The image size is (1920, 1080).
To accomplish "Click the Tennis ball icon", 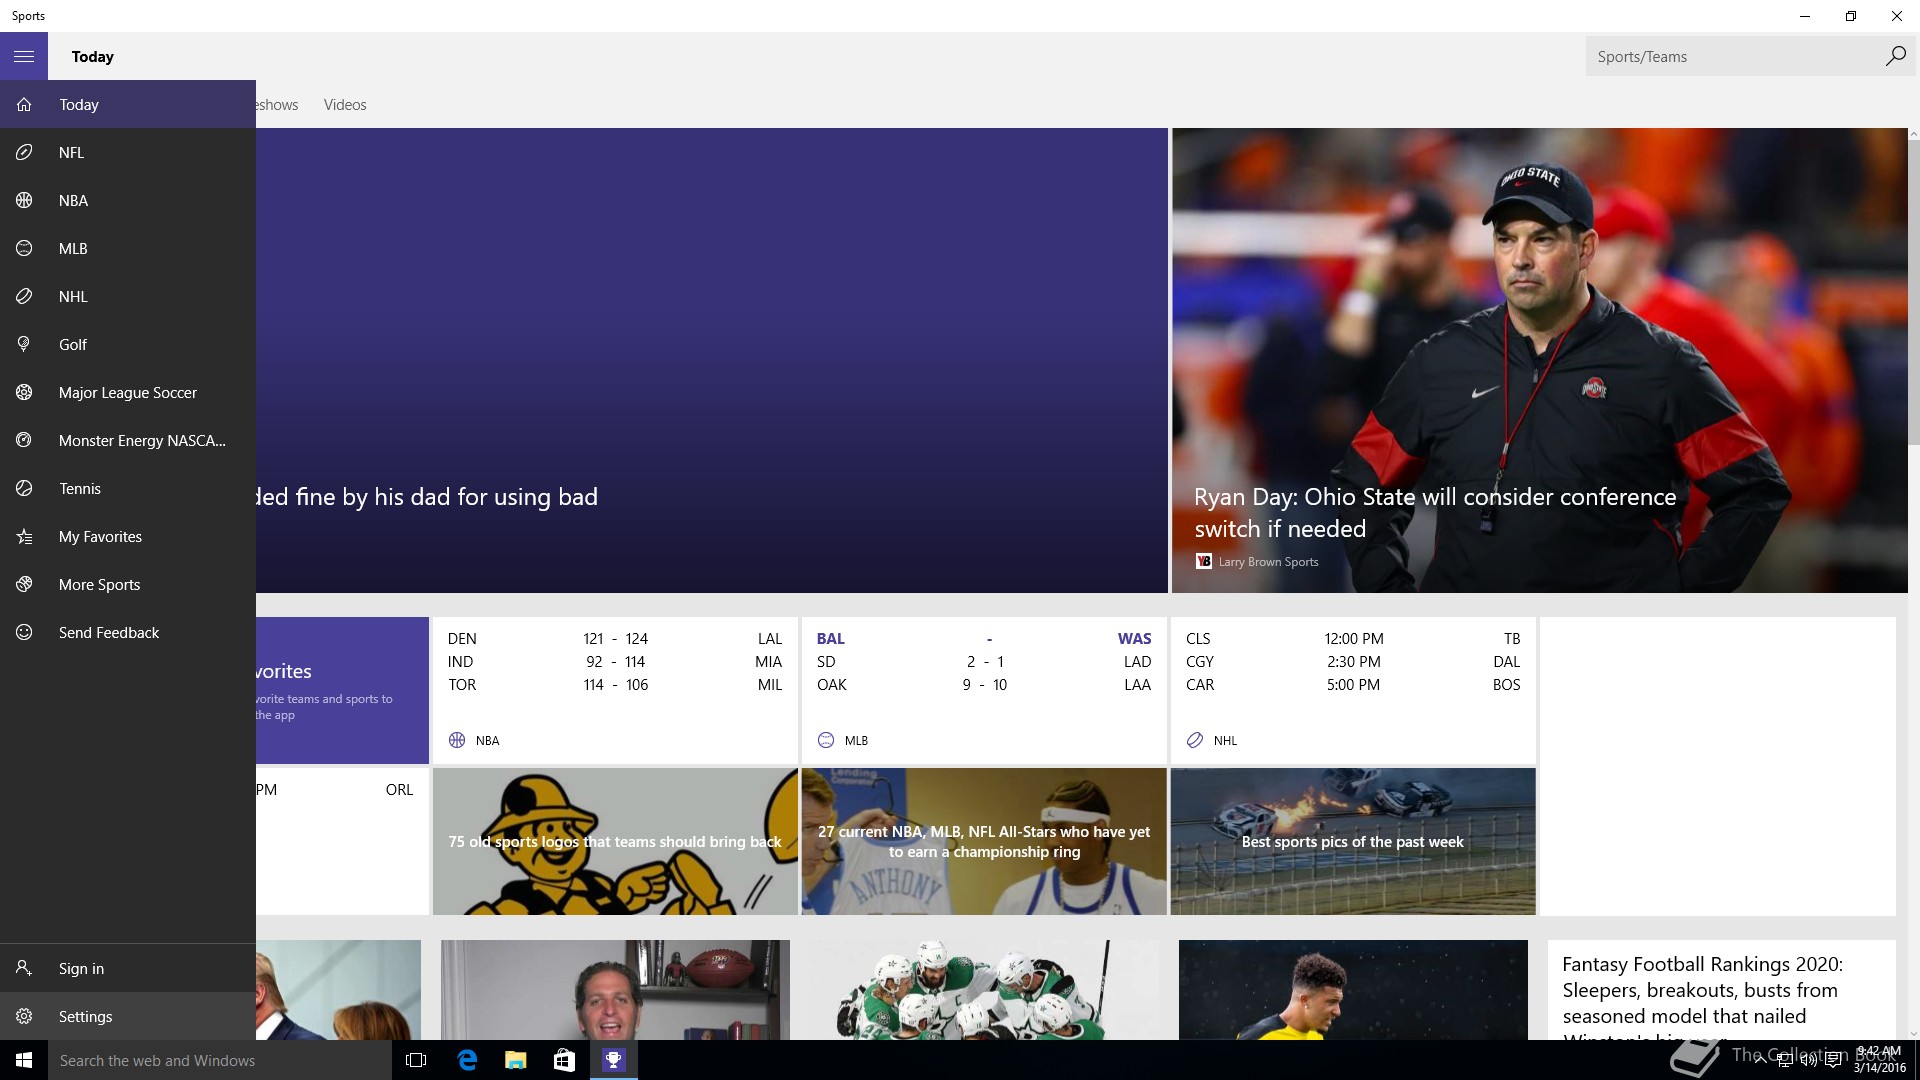I will 24,488.
